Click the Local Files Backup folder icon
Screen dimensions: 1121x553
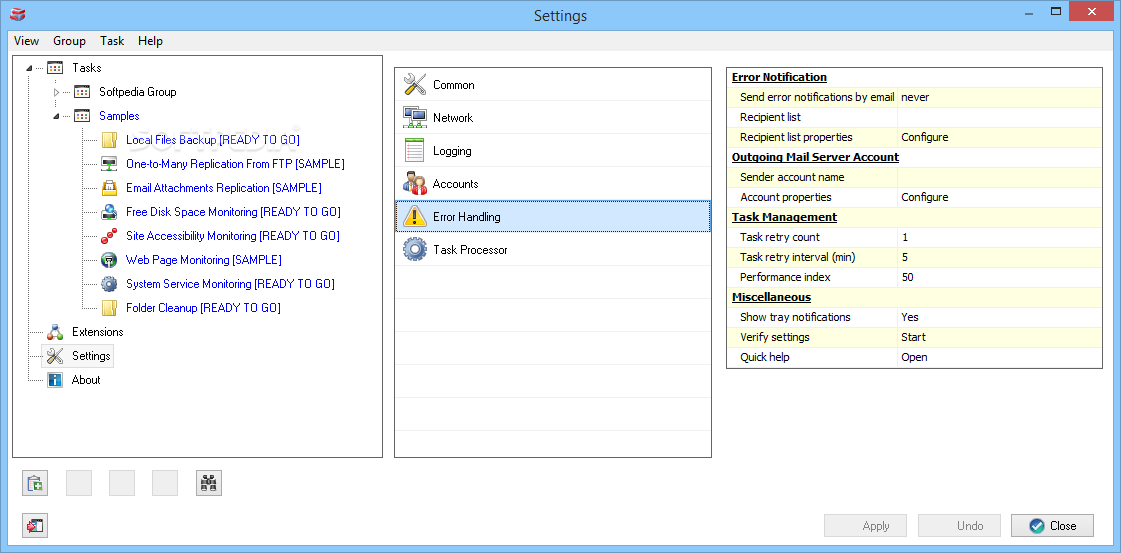[x=109, y=140]
